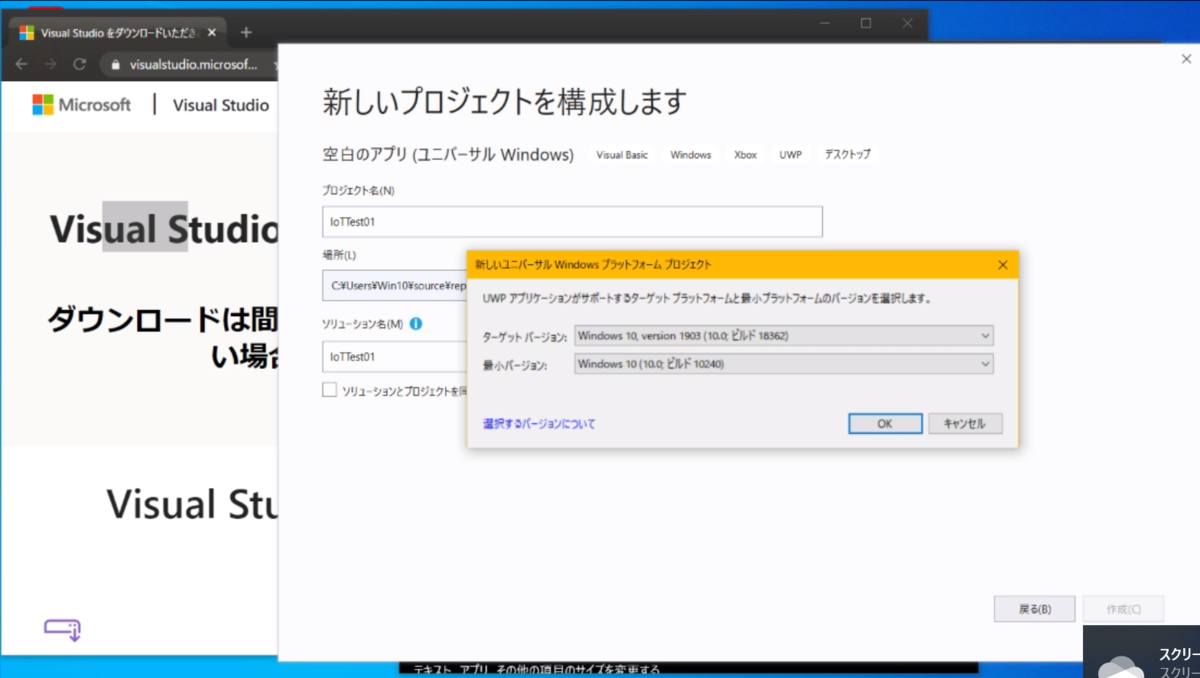Image resolution: width=1200 pixels, height=678 pixels.
Task: Click the info icon beside ソリューション名(M)
Action: click(x=417, y=323)
